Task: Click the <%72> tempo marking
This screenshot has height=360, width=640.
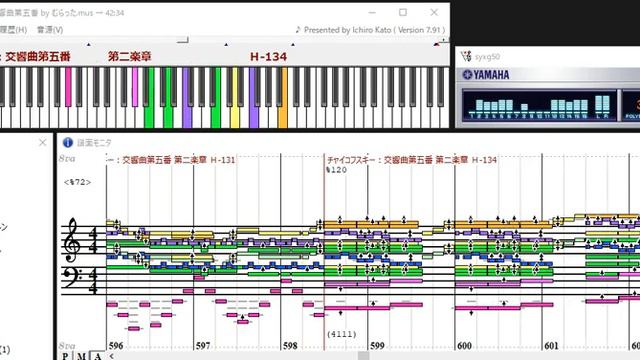Action: (x=77, y=182)
